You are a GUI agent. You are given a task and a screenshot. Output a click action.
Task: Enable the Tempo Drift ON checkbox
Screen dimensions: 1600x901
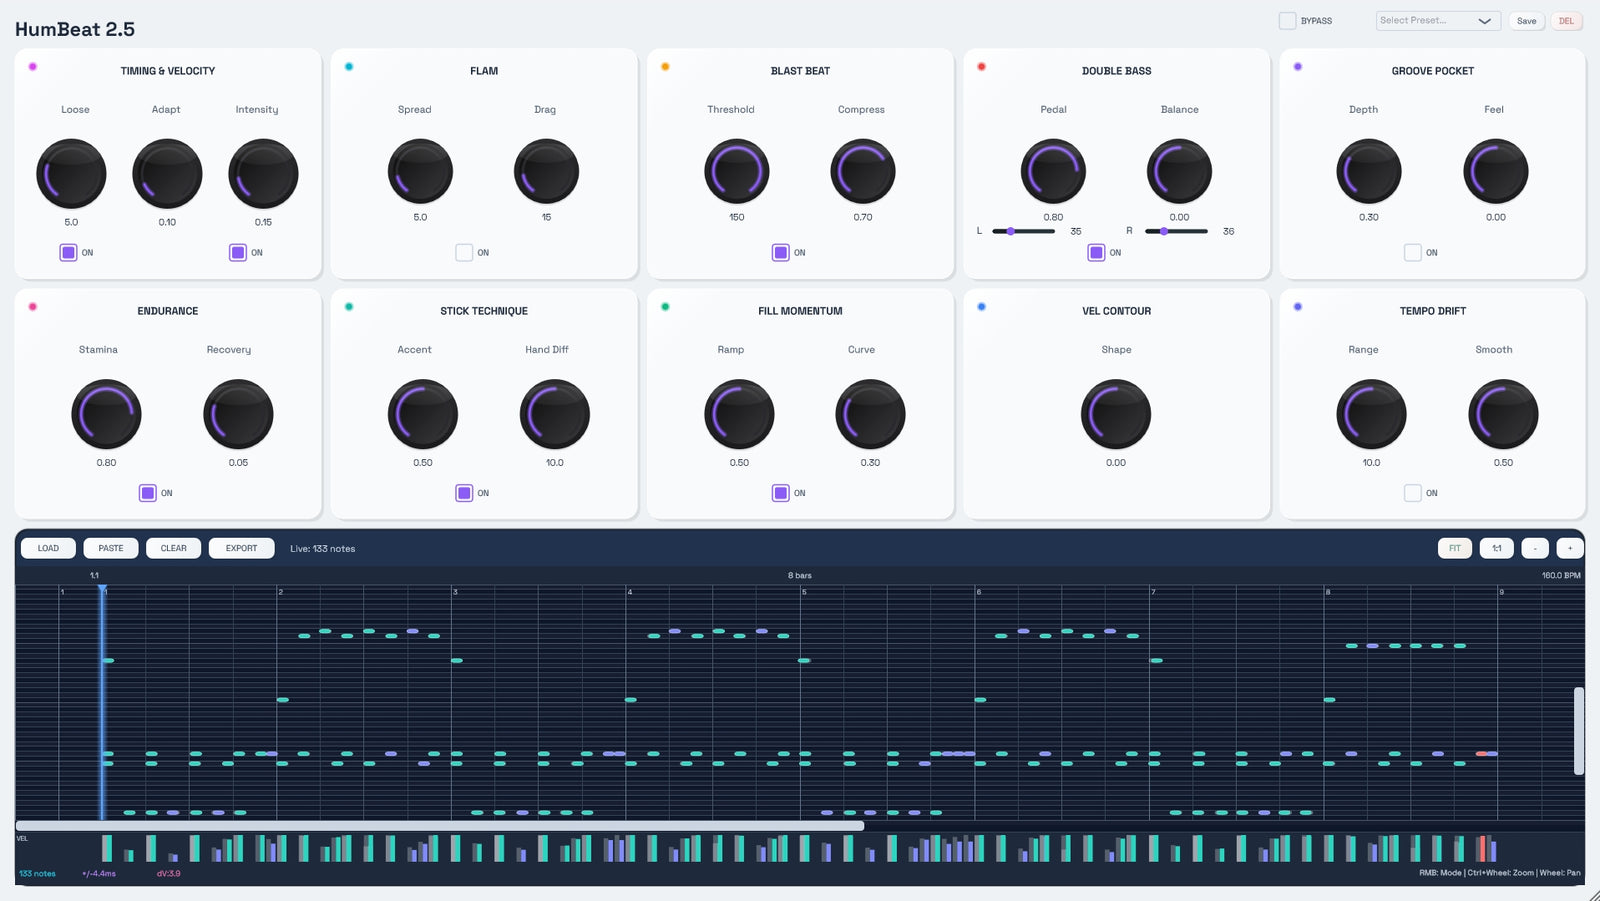pyautogui.click(x=1413, y=492)
